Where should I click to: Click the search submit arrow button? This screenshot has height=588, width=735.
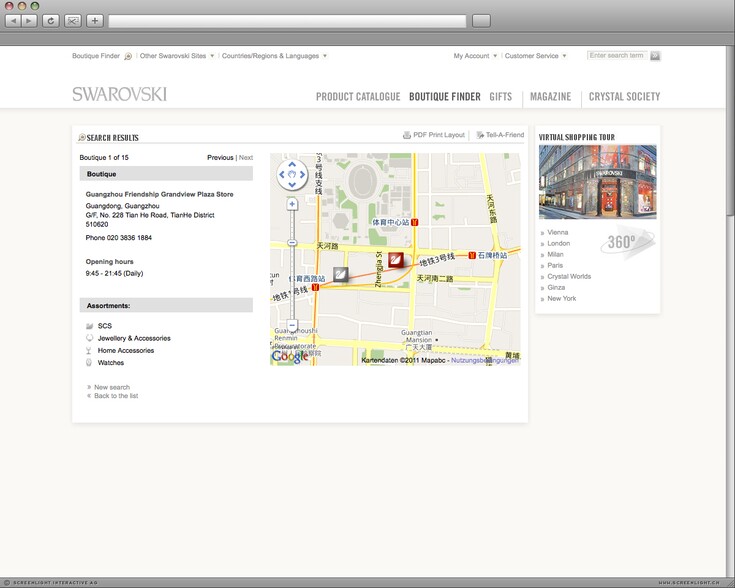(x=655, y=56)
